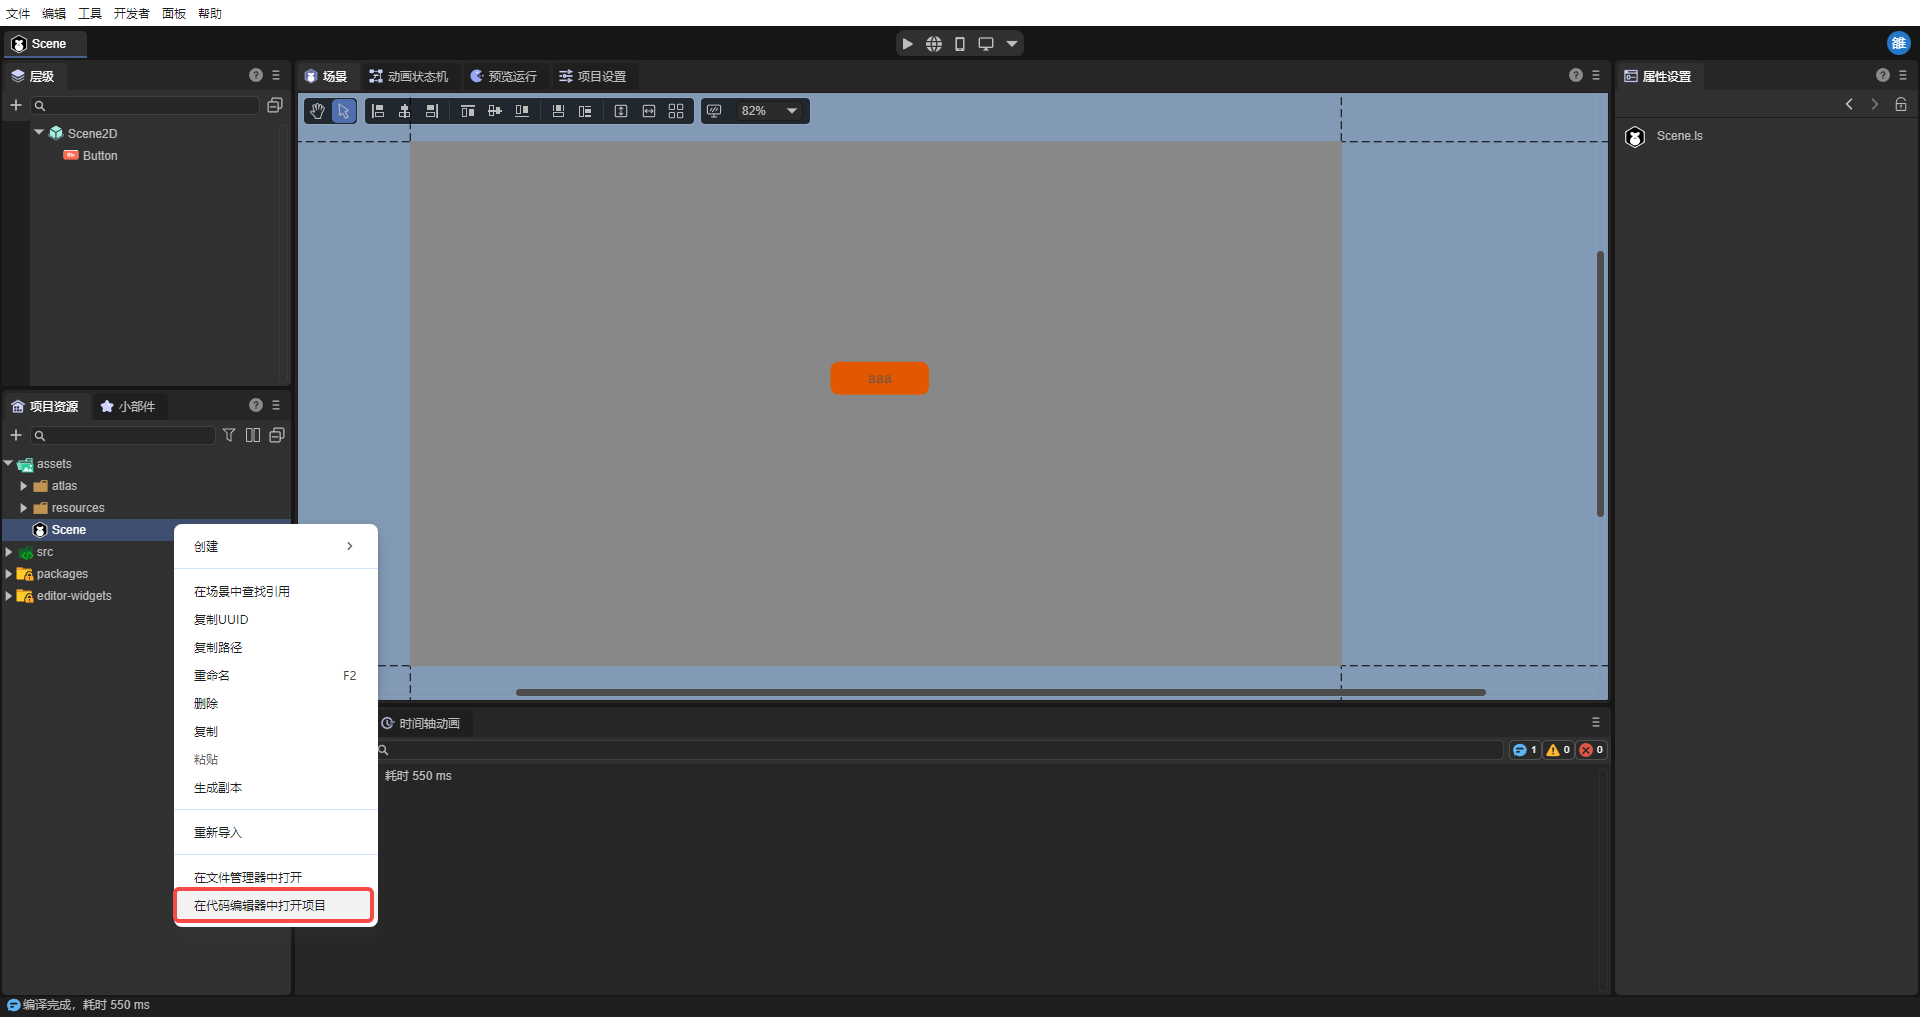Open the assets filter funnel icon
Screen dimensions: 1920x1017
(229, 435)
